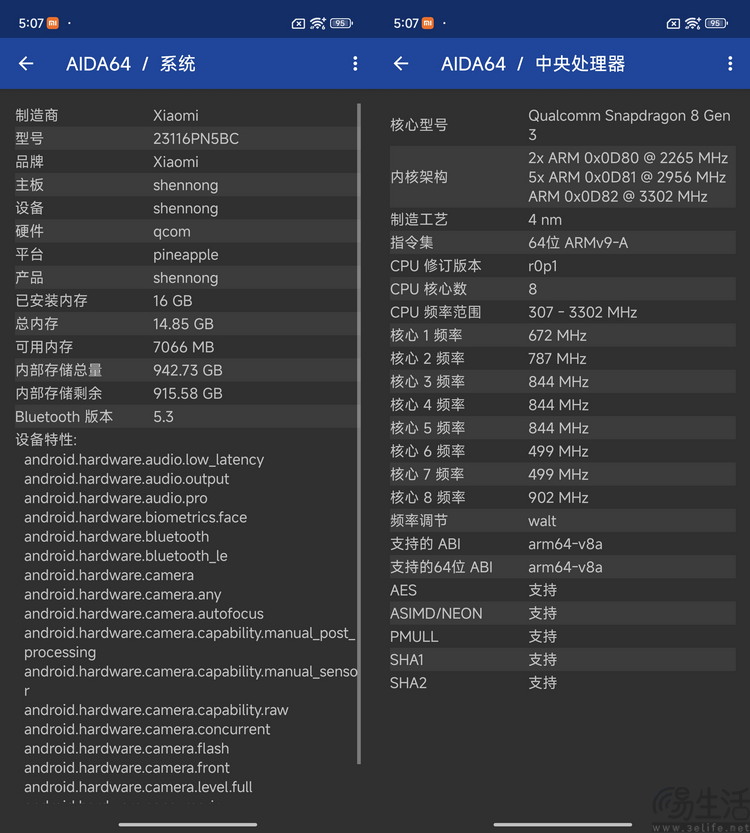Tap orange Mi notification icon on left

pyautogui.click(x=53, y=23)
